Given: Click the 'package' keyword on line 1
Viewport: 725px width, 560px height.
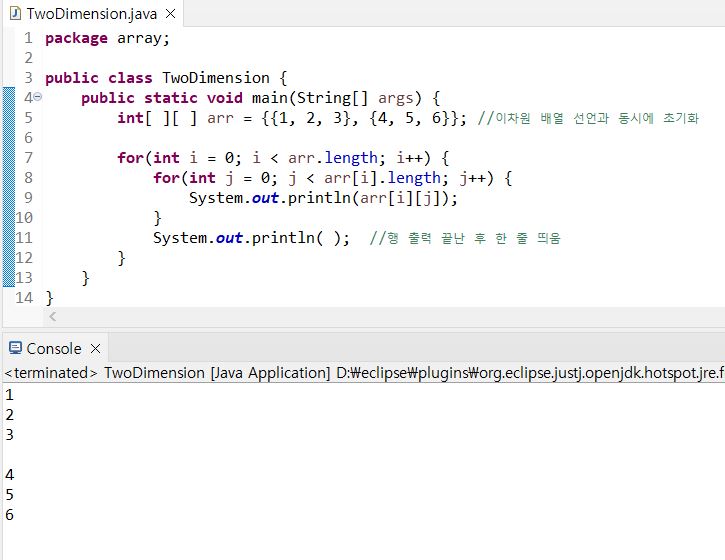Looking at the screenshot, I should [x=76, y=38].
